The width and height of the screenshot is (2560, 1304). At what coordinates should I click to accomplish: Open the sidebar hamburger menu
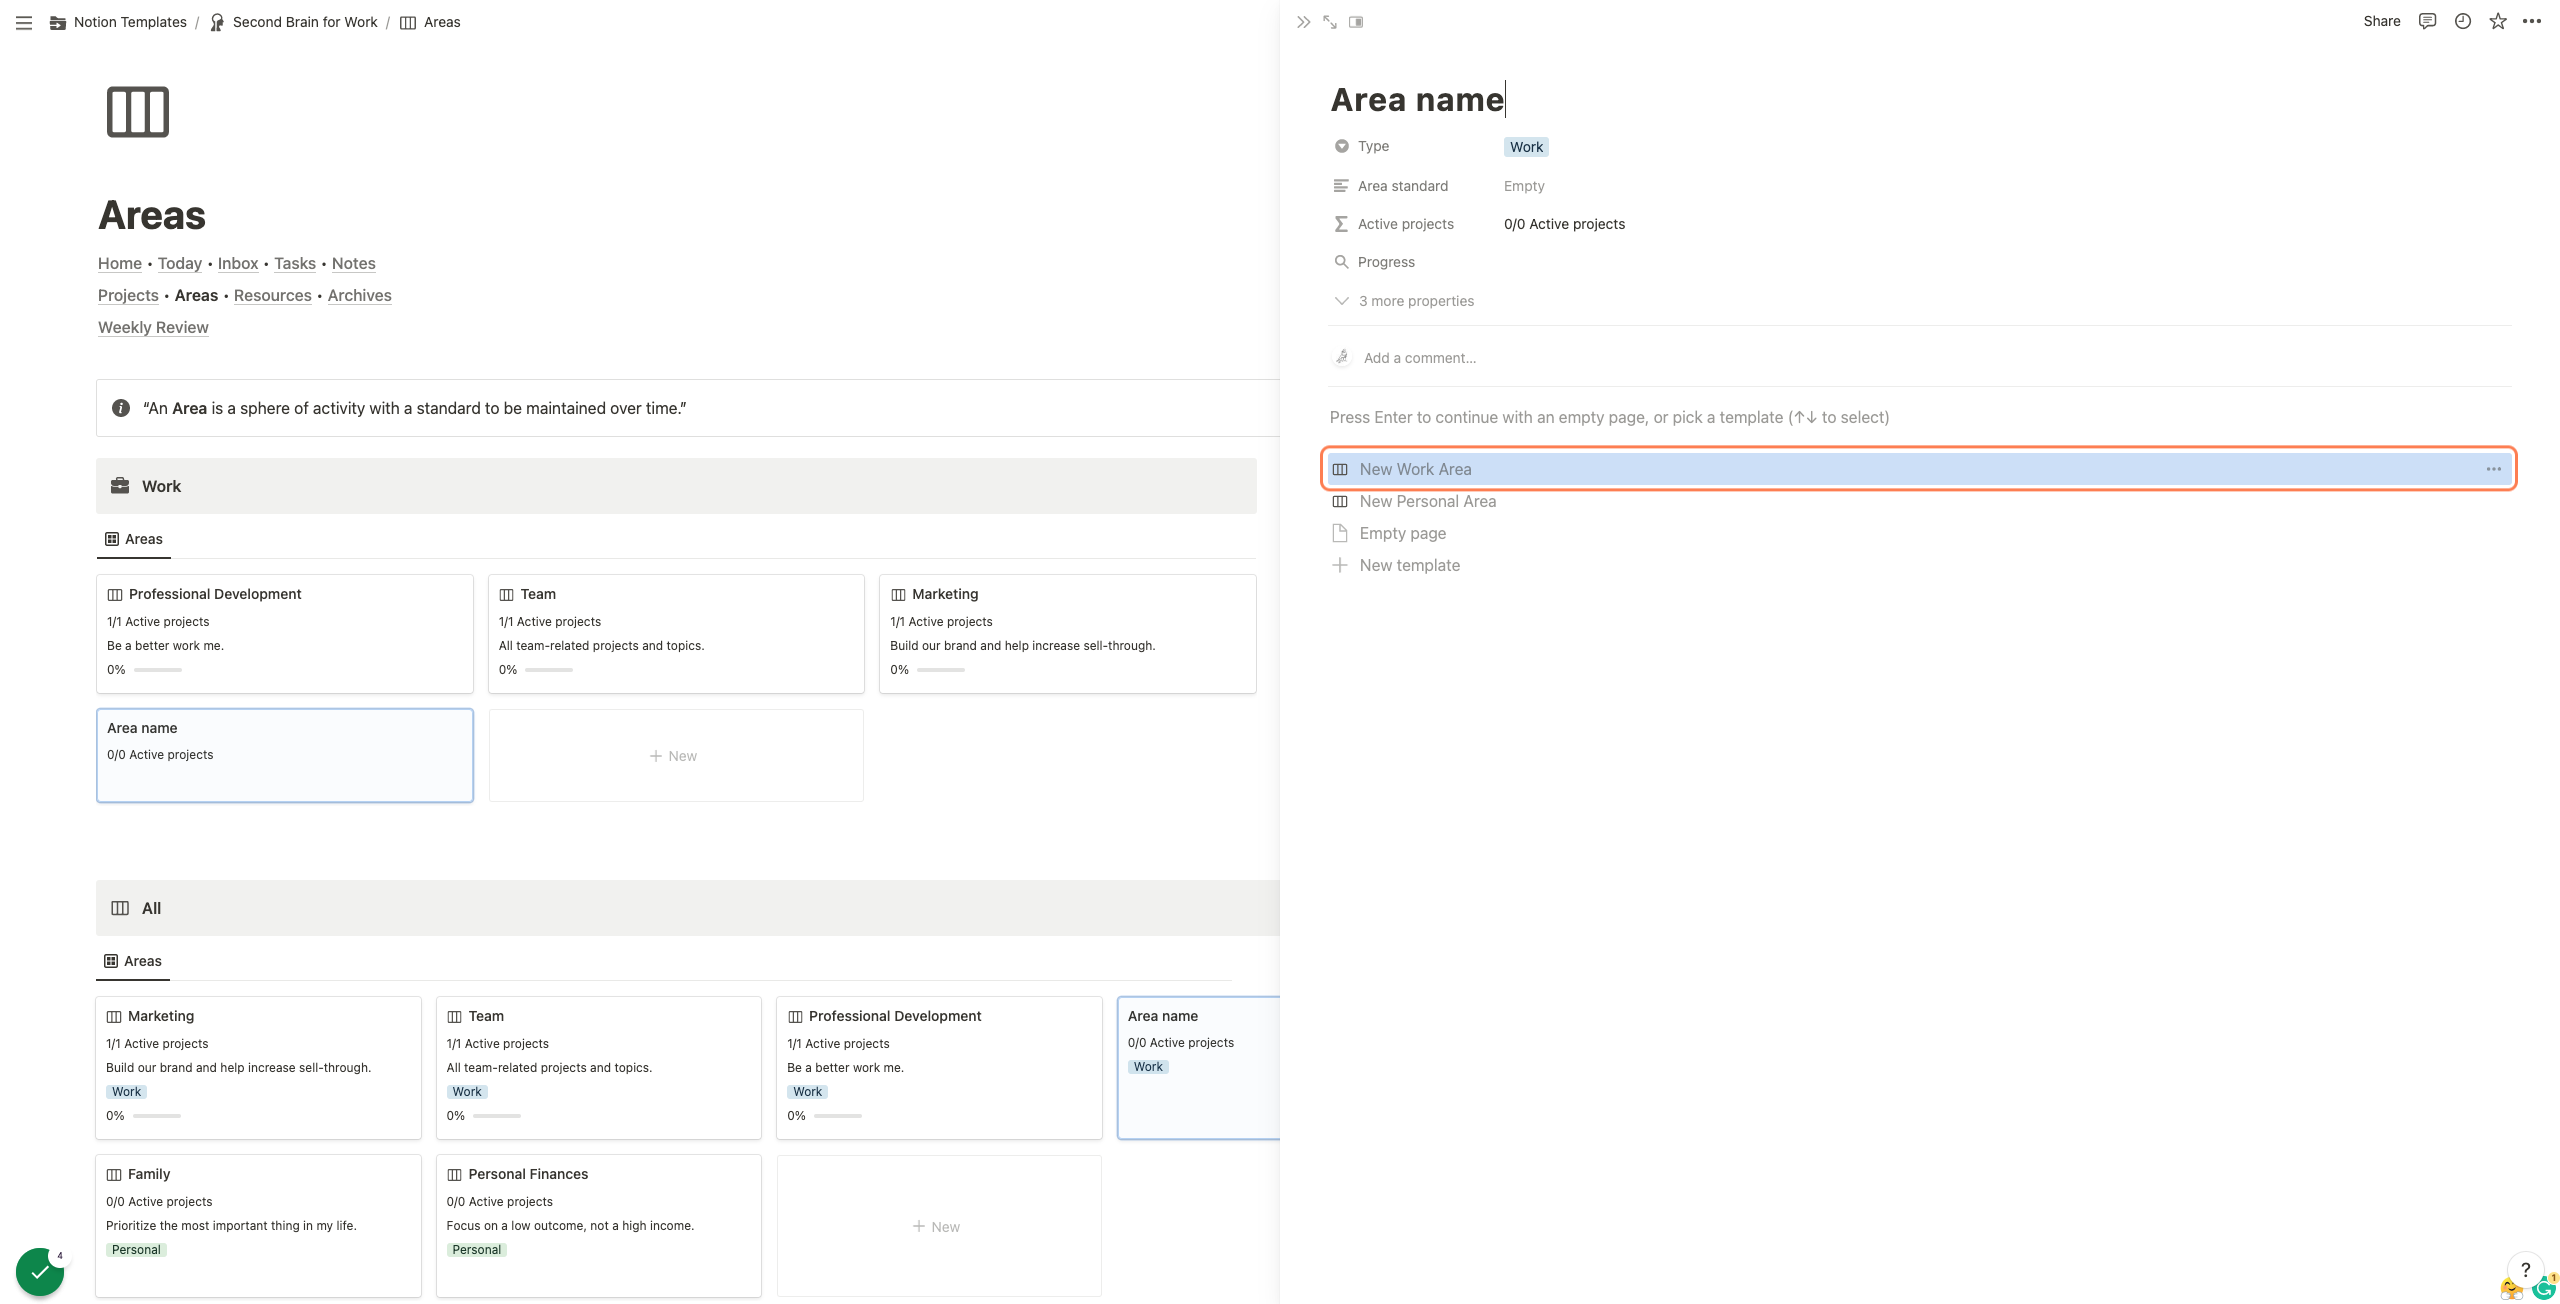pyautogui.click(x=24, y=22)
